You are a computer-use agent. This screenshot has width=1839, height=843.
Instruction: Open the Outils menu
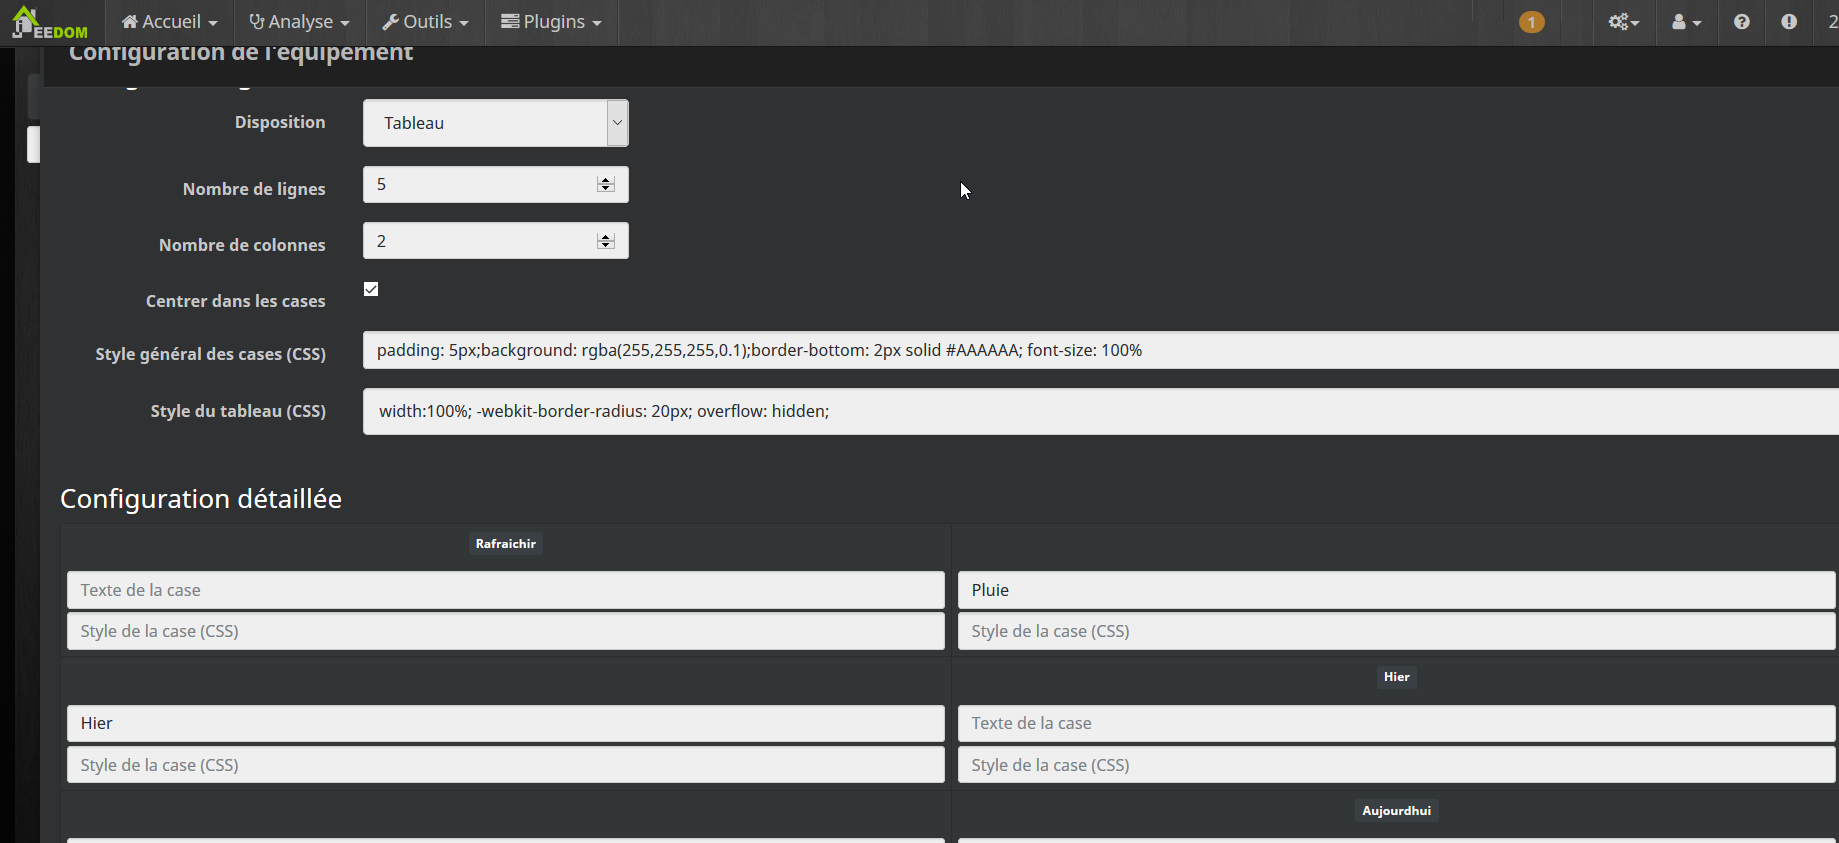(425, 22)
